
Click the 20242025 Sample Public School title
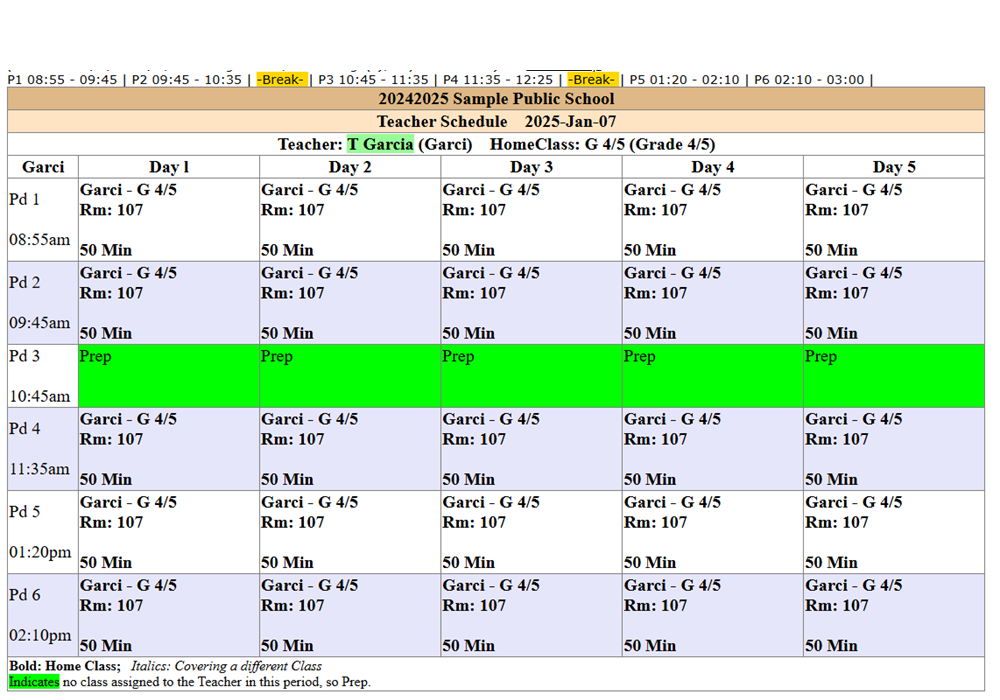(496, 98)
